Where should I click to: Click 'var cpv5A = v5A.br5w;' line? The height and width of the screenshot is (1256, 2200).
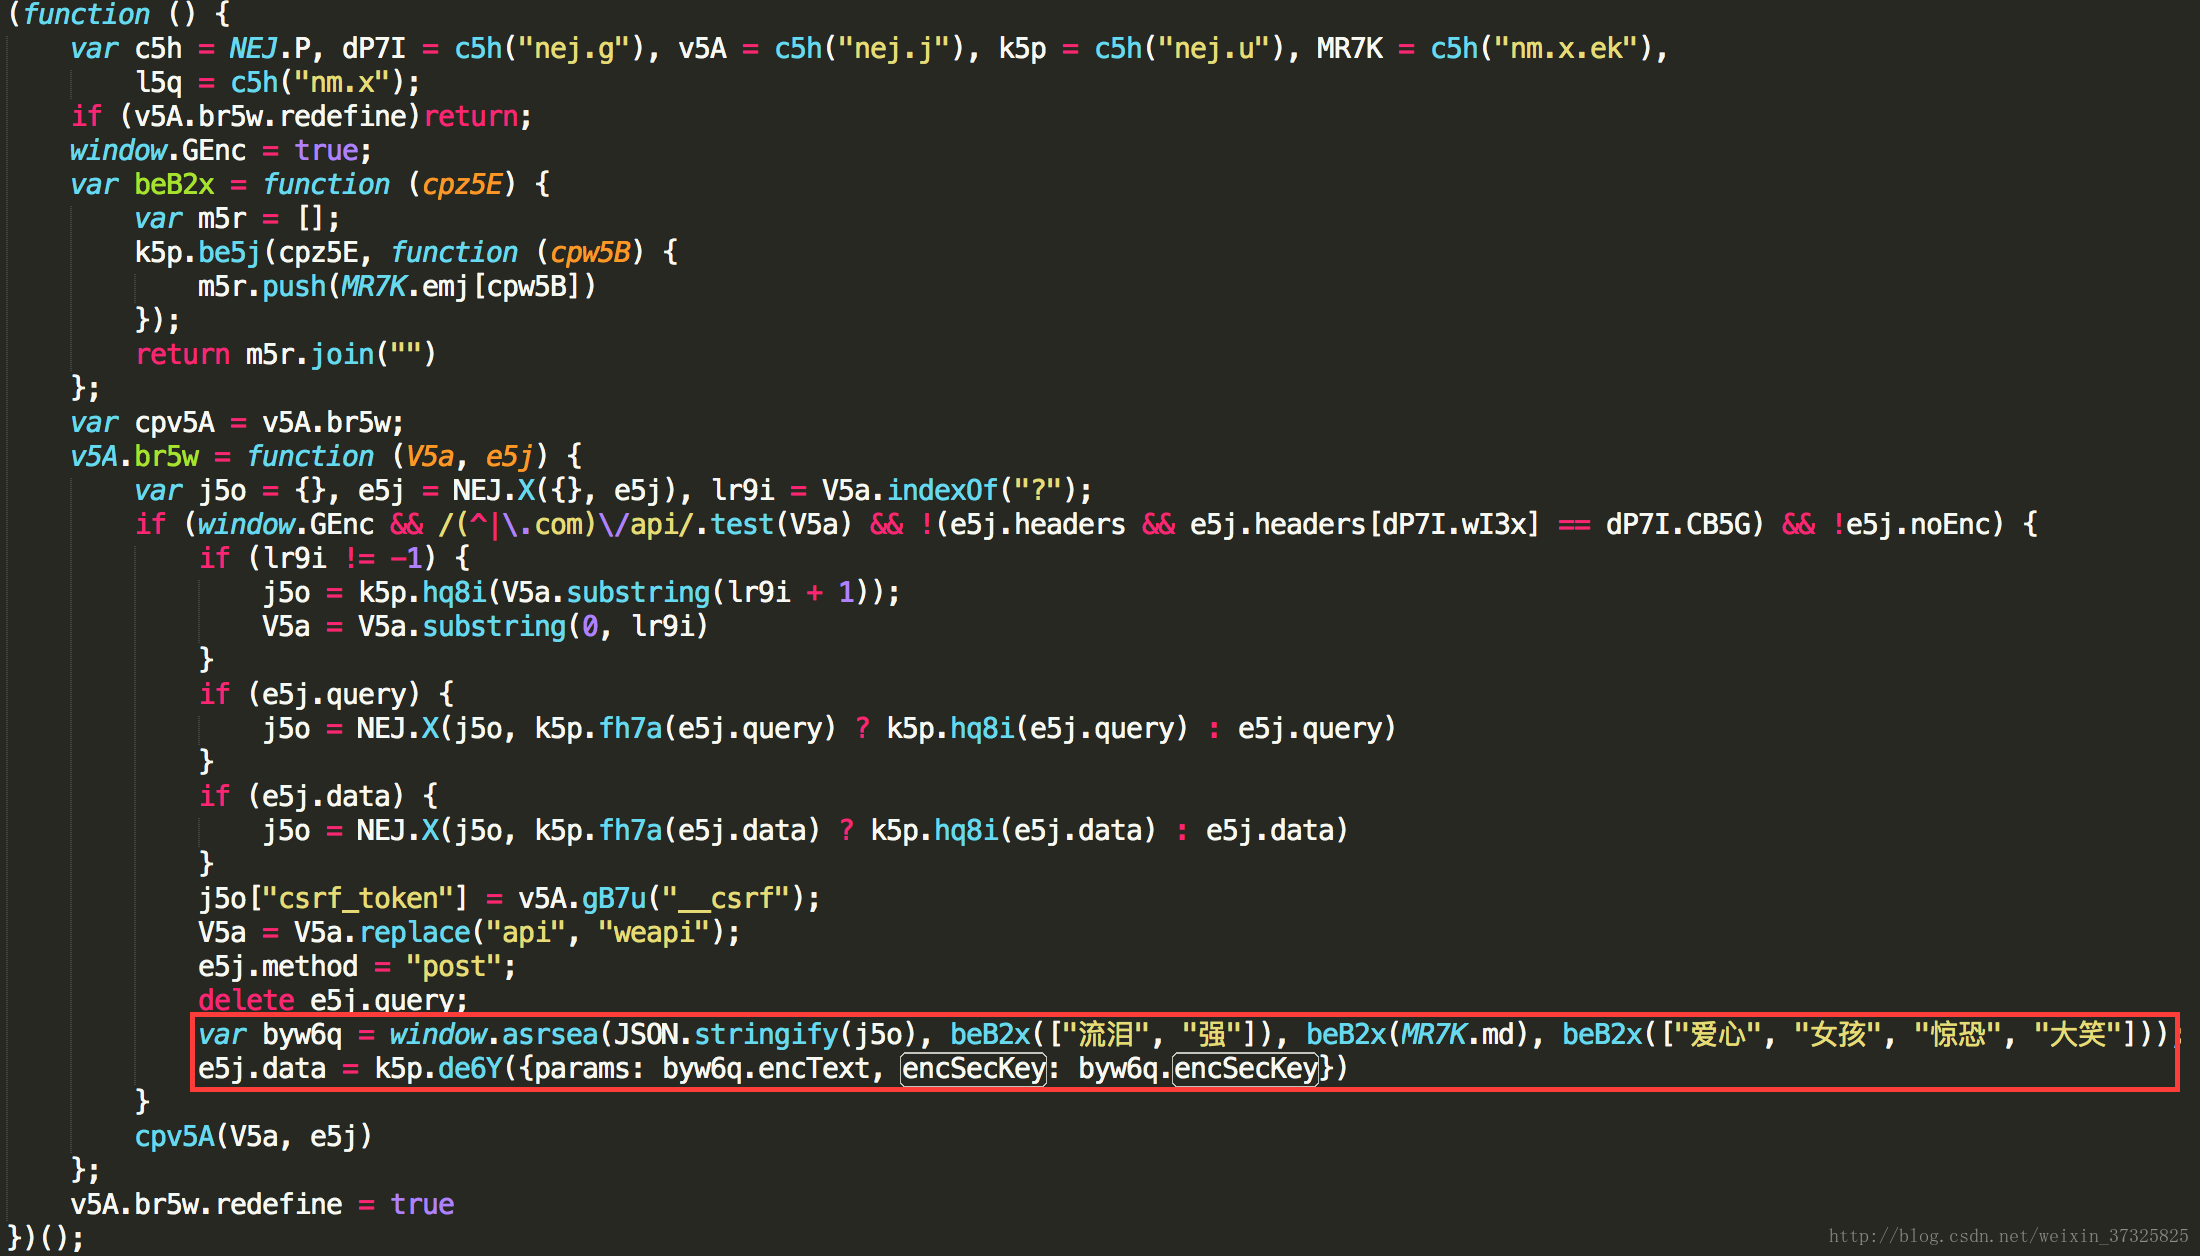(237, 423)
